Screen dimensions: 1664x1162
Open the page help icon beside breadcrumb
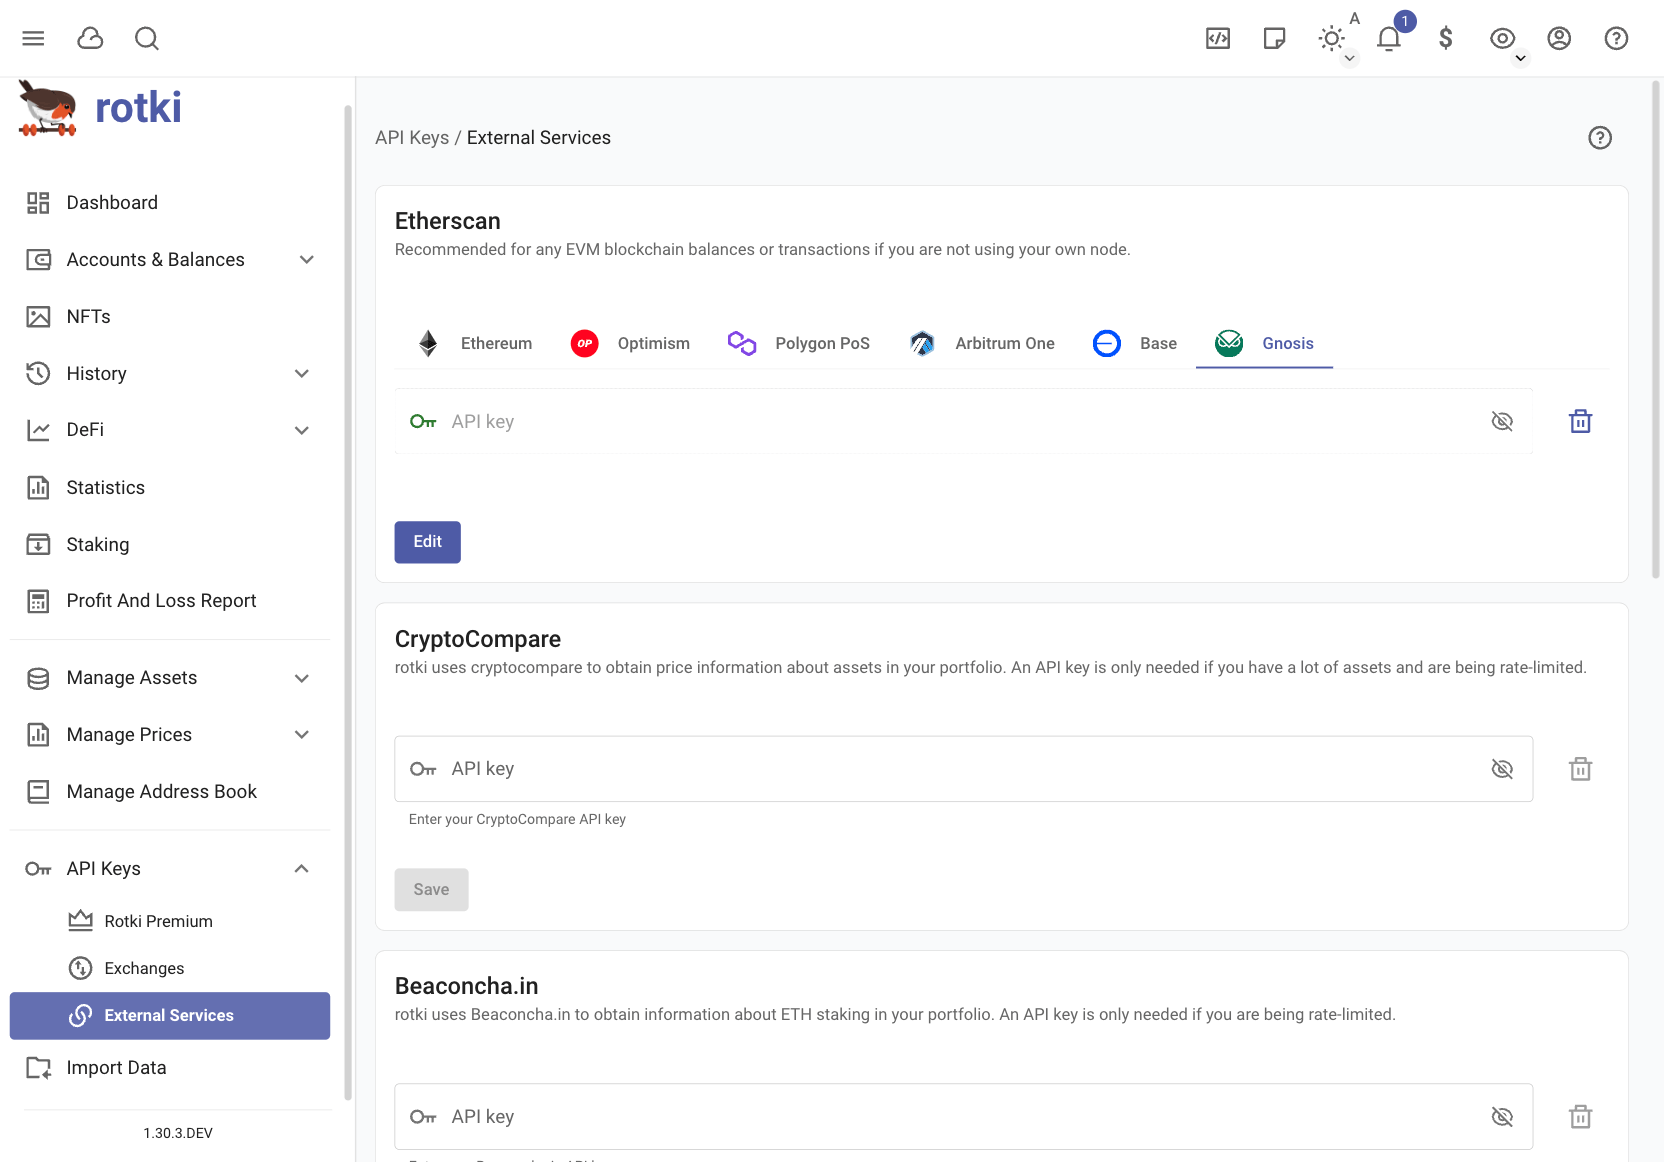(x=1600, y=138)
